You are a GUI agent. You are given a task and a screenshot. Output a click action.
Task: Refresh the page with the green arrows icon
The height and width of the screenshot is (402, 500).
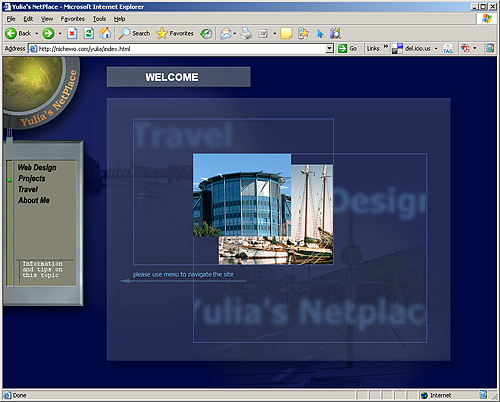tap(89, 33)
